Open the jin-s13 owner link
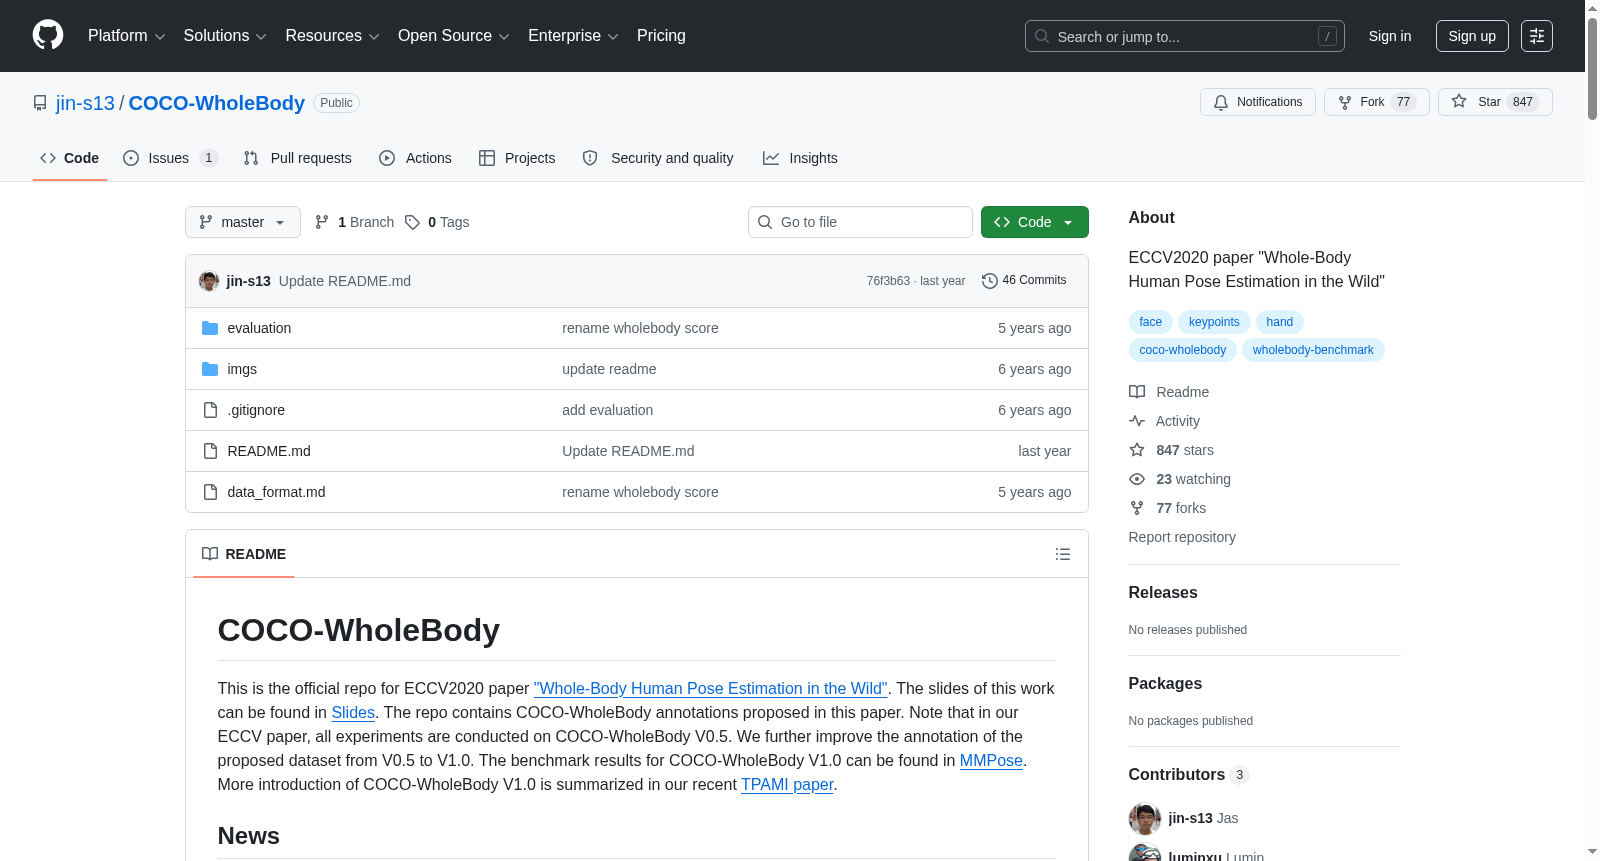The width and height of the screenshot is (1600, 861). coord(85,103)
